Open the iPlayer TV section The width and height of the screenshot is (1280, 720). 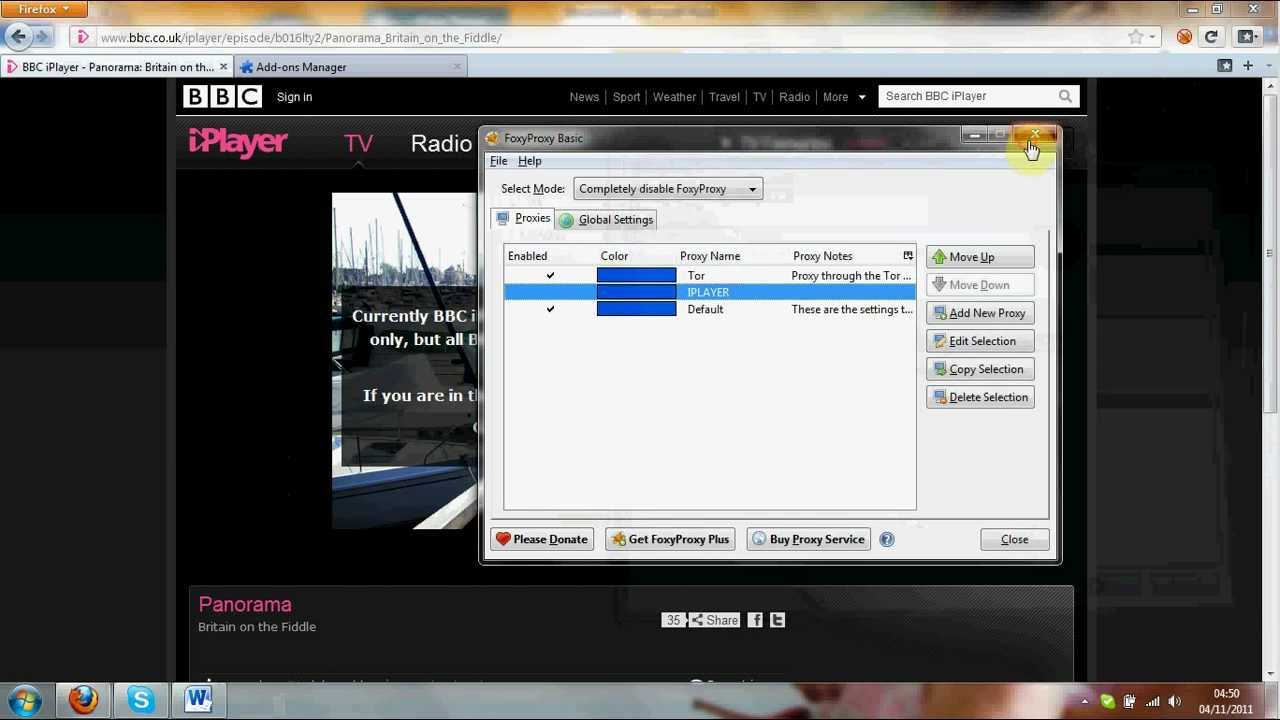pyautogui.click(x=358, y=143)
